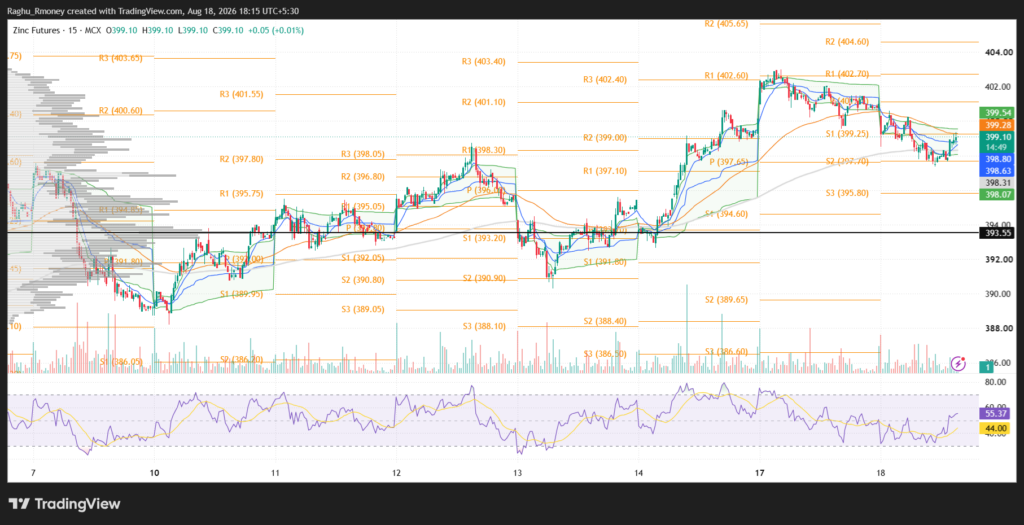Viewport: 1024px width, 525px height.
Task: Click the pivot label S3 (386.50)
Action: pos(605,354)
